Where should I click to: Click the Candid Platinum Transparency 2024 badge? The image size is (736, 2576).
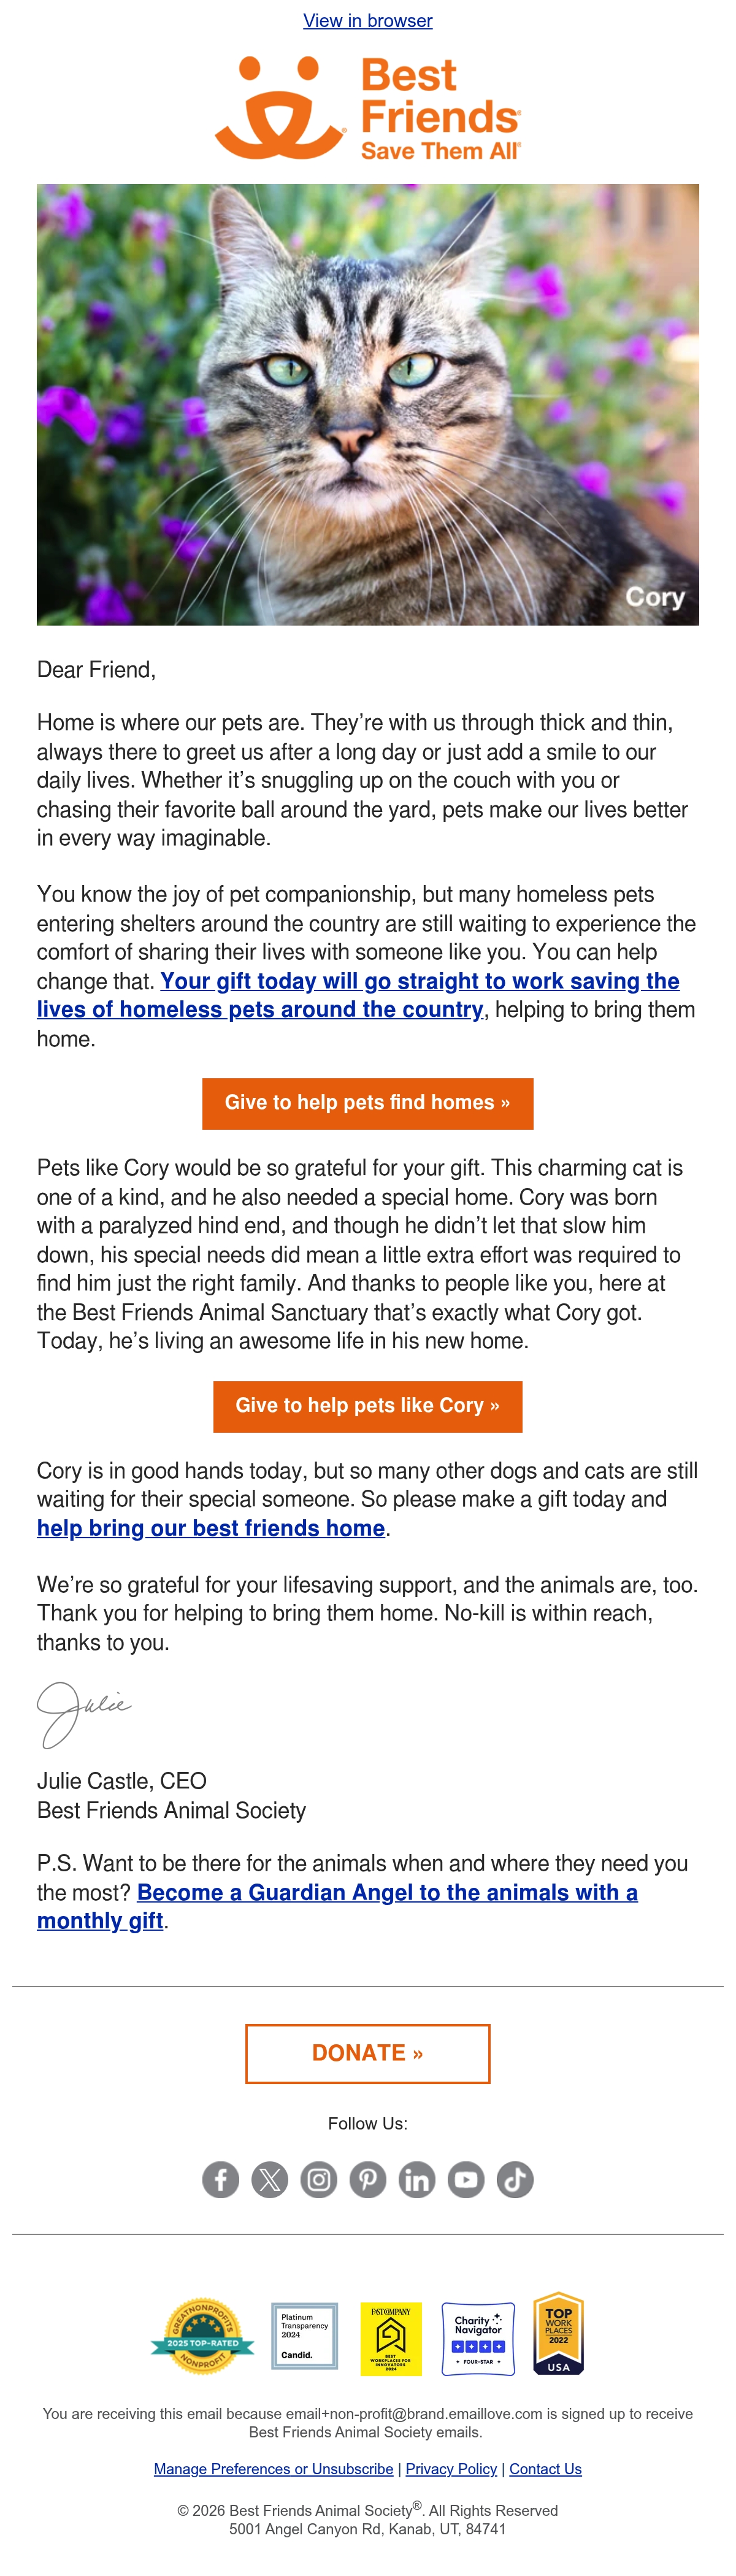pyautogui.click(x=305, y=2336)
